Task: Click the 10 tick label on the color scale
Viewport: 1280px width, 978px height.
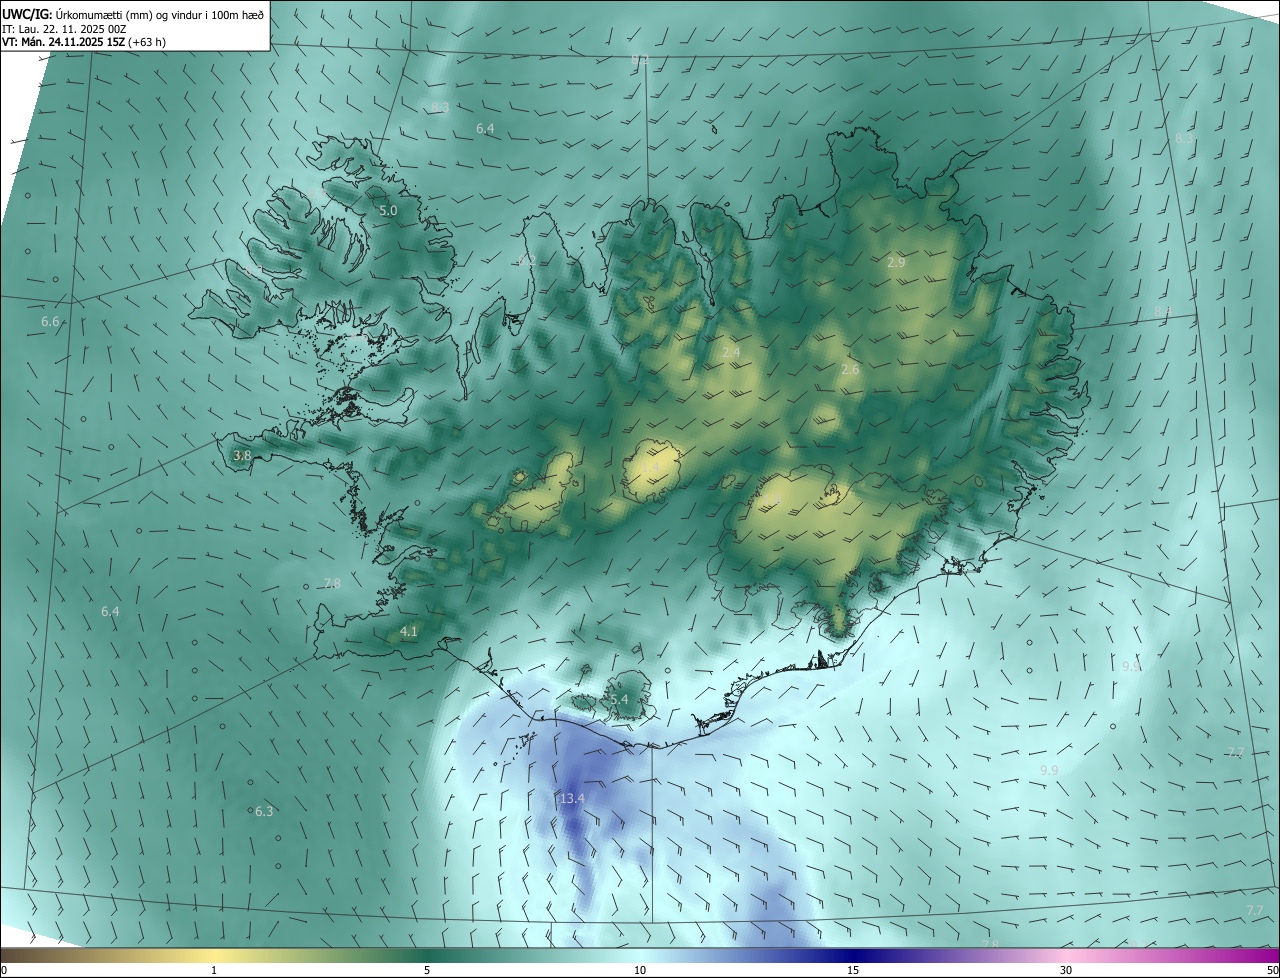Action: click(640, 970)
